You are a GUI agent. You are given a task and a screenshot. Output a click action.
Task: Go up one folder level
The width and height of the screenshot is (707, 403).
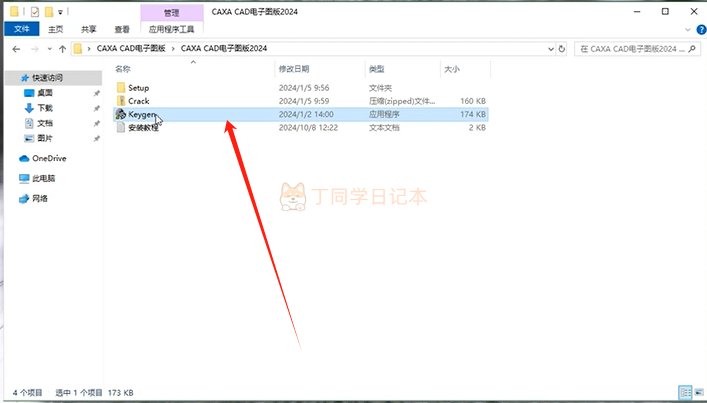[62, 49]
